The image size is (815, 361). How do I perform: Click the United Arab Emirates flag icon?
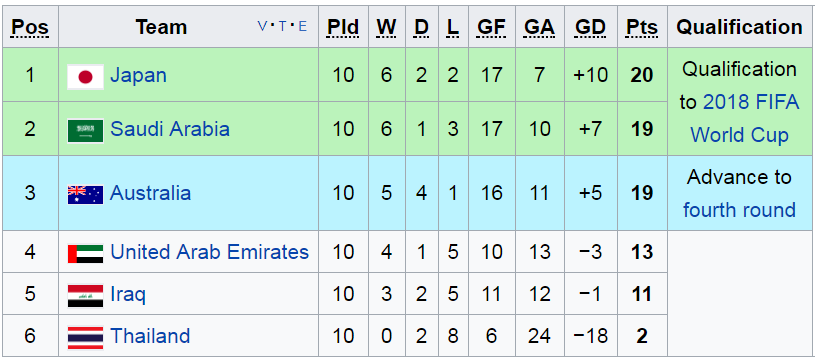85,253
